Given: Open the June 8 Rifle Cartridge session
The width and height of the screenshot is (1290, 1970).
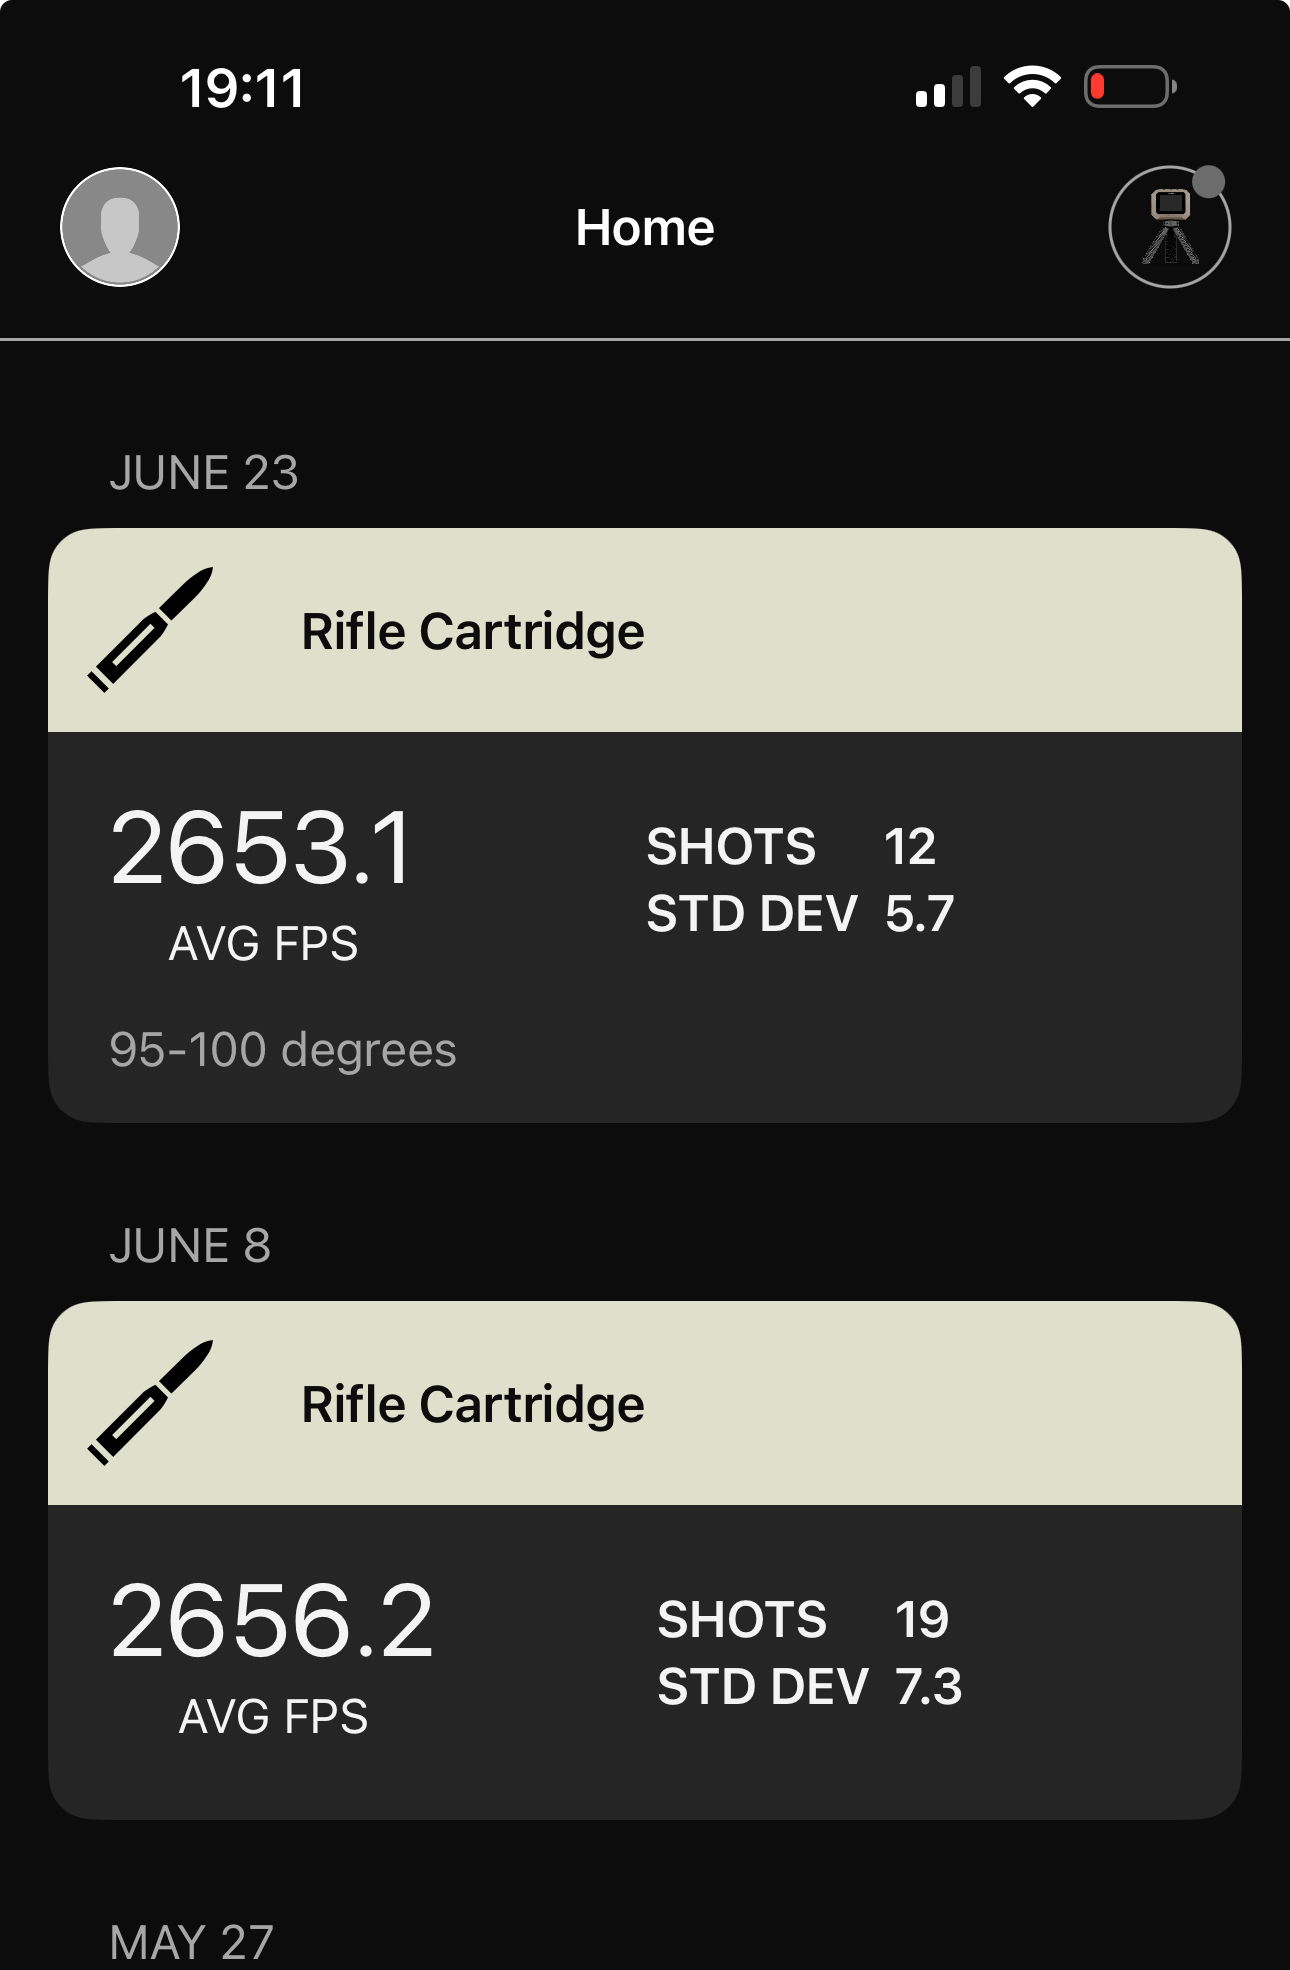Looking at the screenshot, I should [473, 1405].
